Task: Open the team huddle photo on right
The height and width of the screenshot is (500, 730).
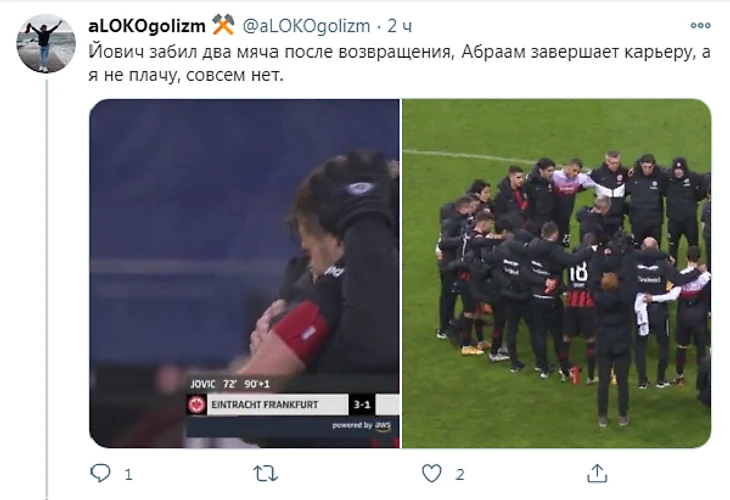Action: (x=556, y=273)
